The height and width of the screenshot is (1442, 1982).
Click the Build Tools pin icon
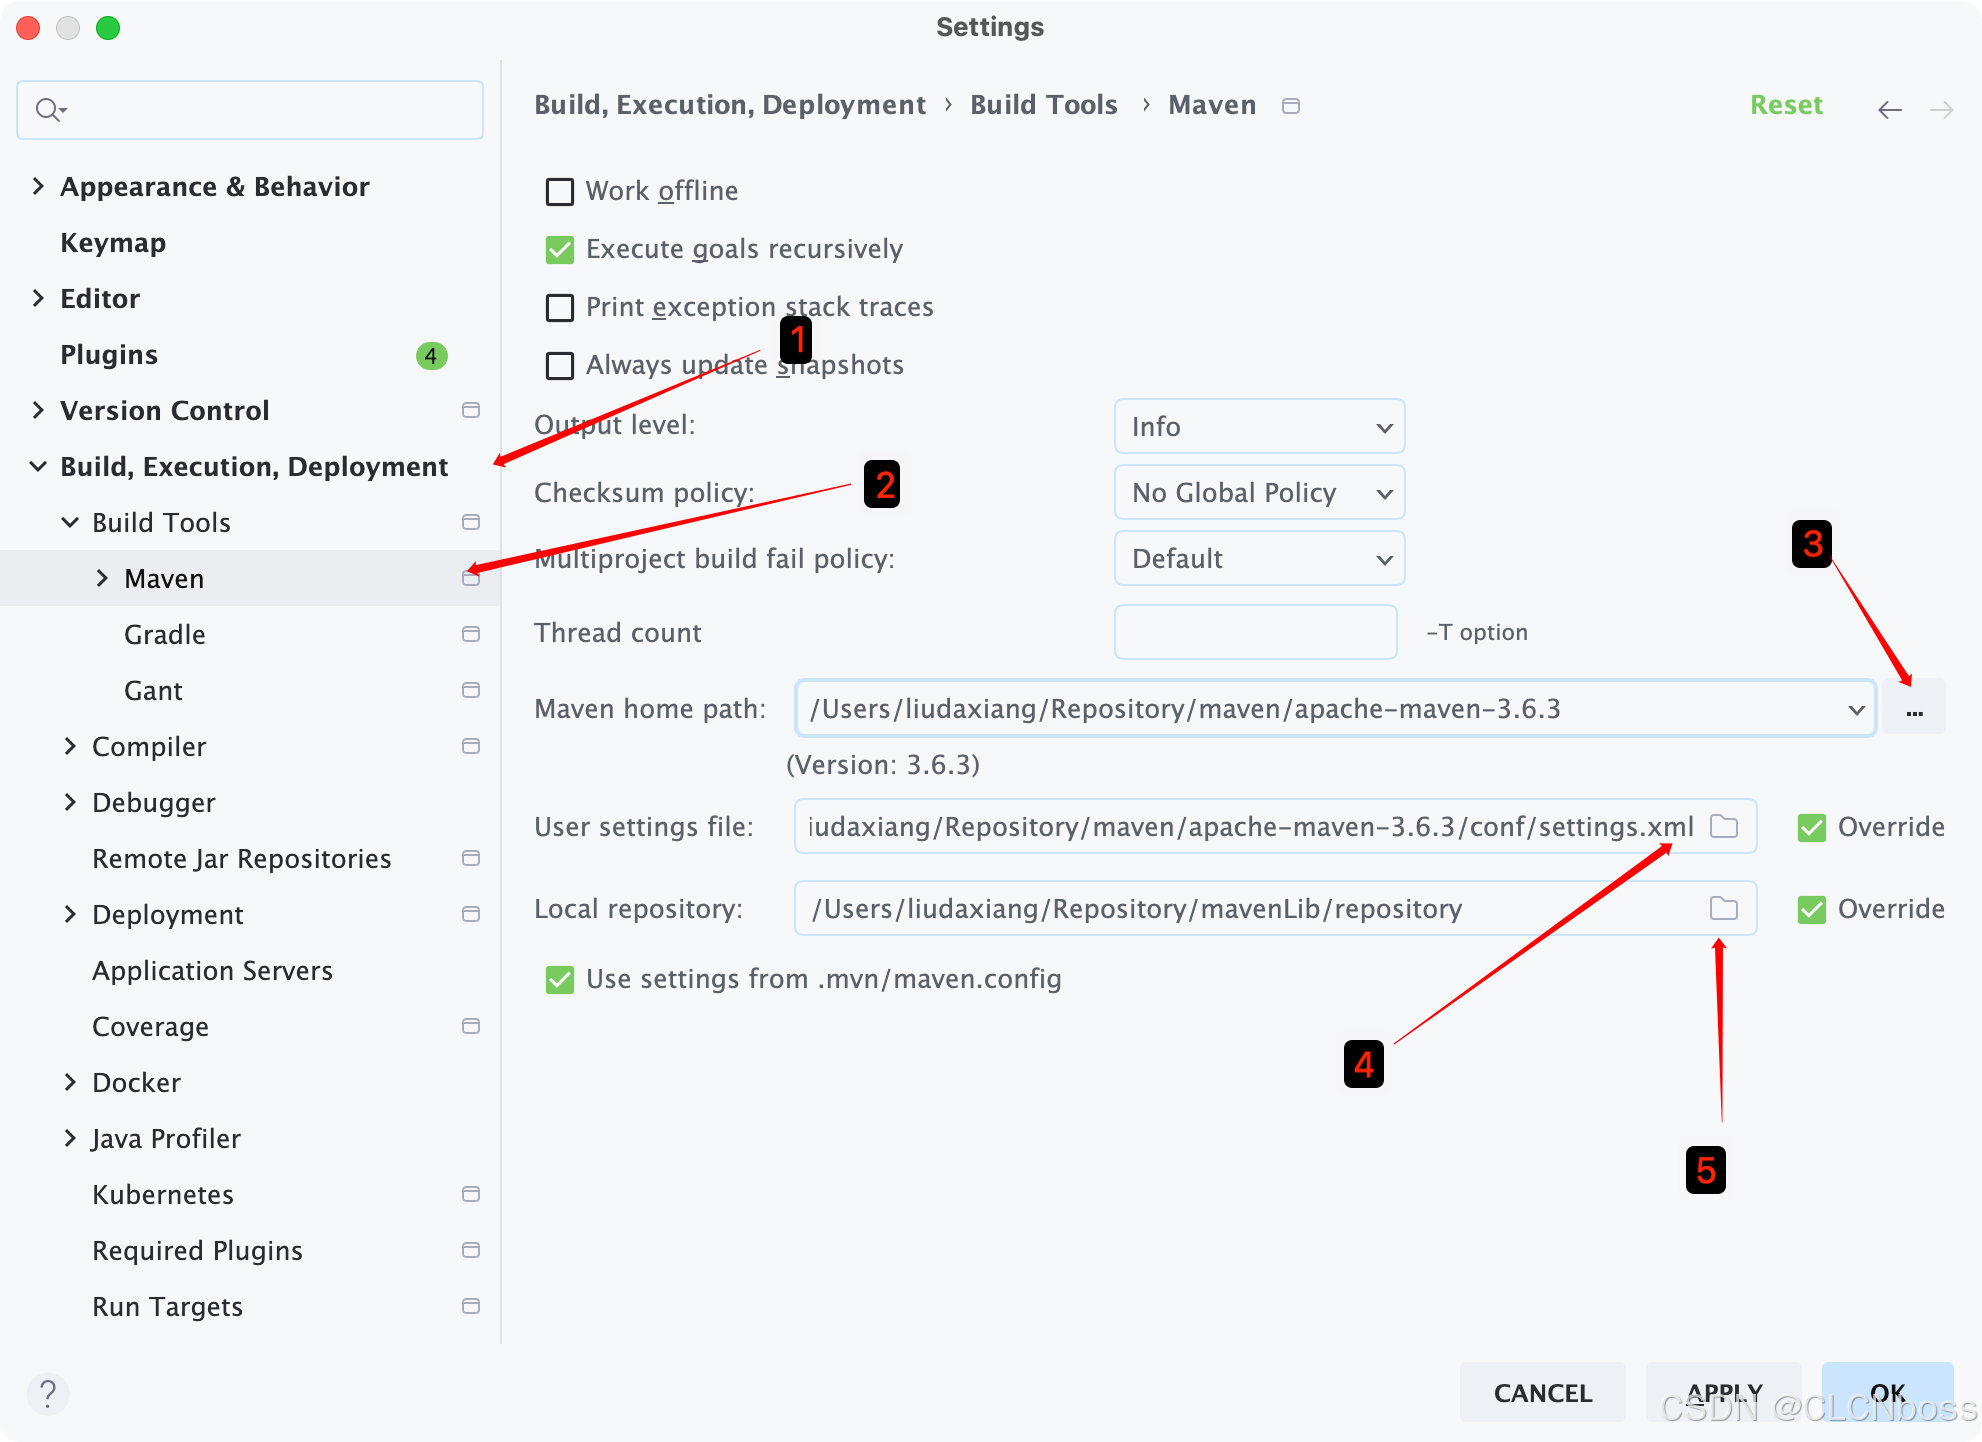tap(472, 522)
